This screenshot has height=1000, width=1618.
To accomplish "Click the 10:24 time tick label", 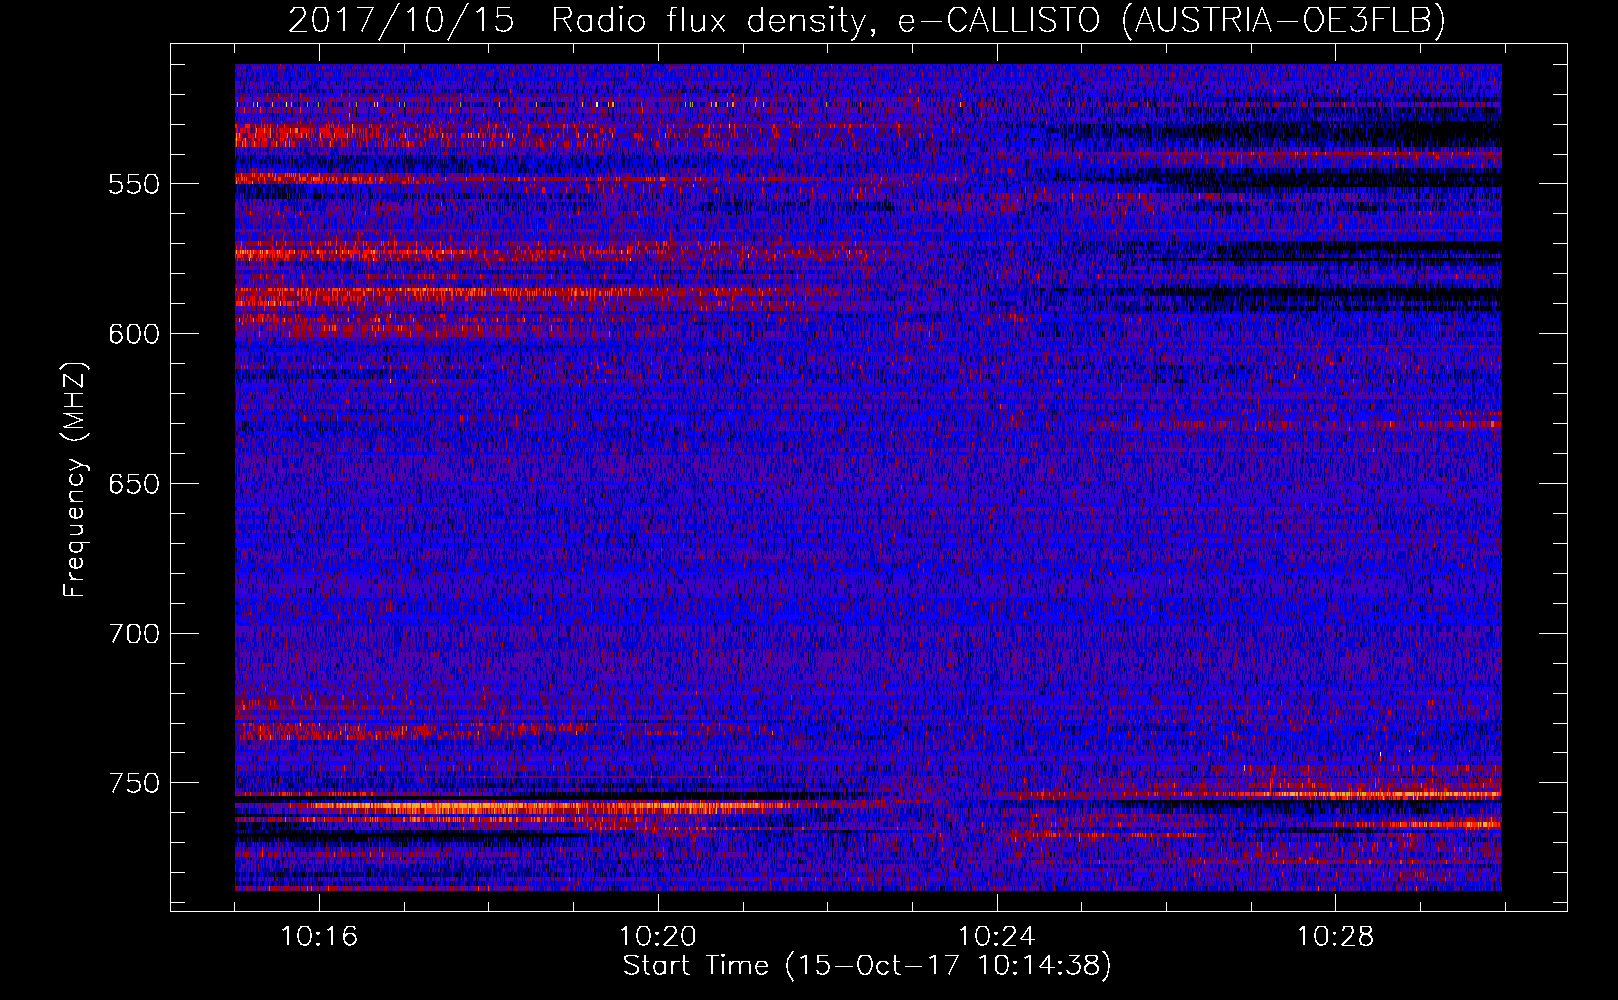I will [x=997, y=937].
